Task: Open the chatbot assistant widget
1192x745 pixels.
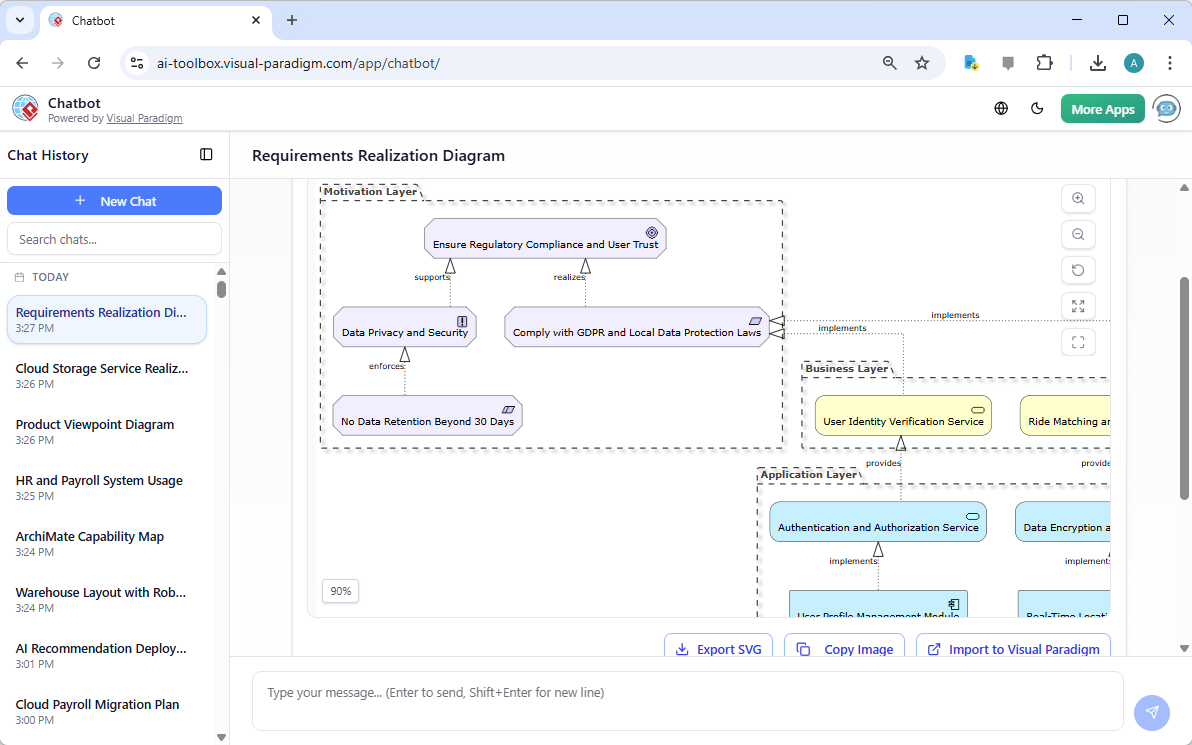Action: [x=1166, y=108]
